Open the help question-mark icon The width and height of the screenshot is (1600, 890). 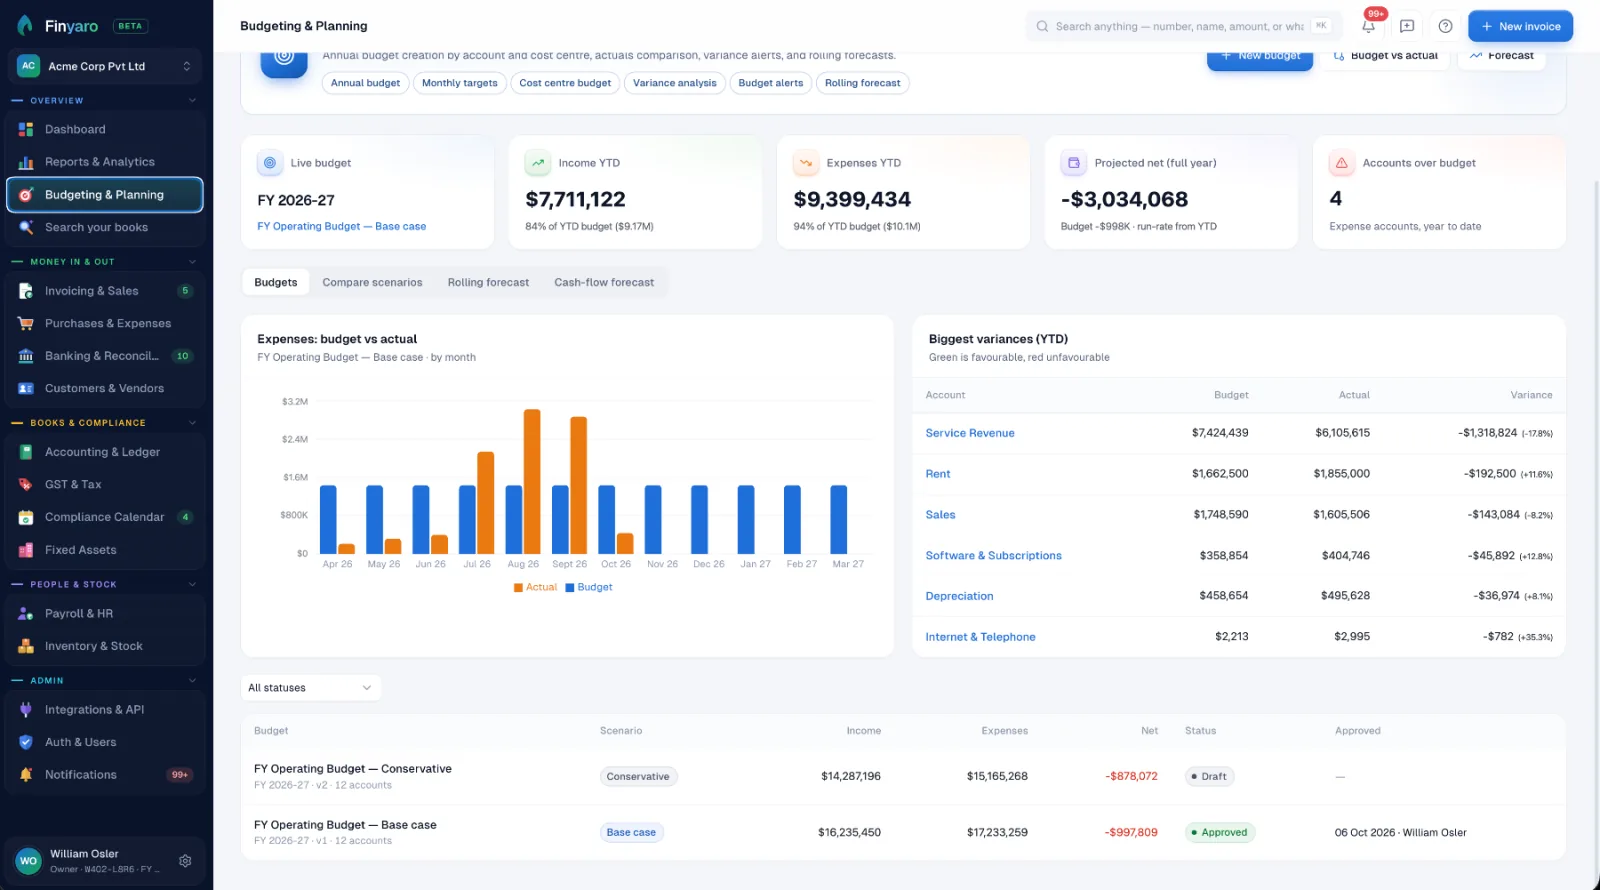pyautogui.click(x=1445, y=26)
